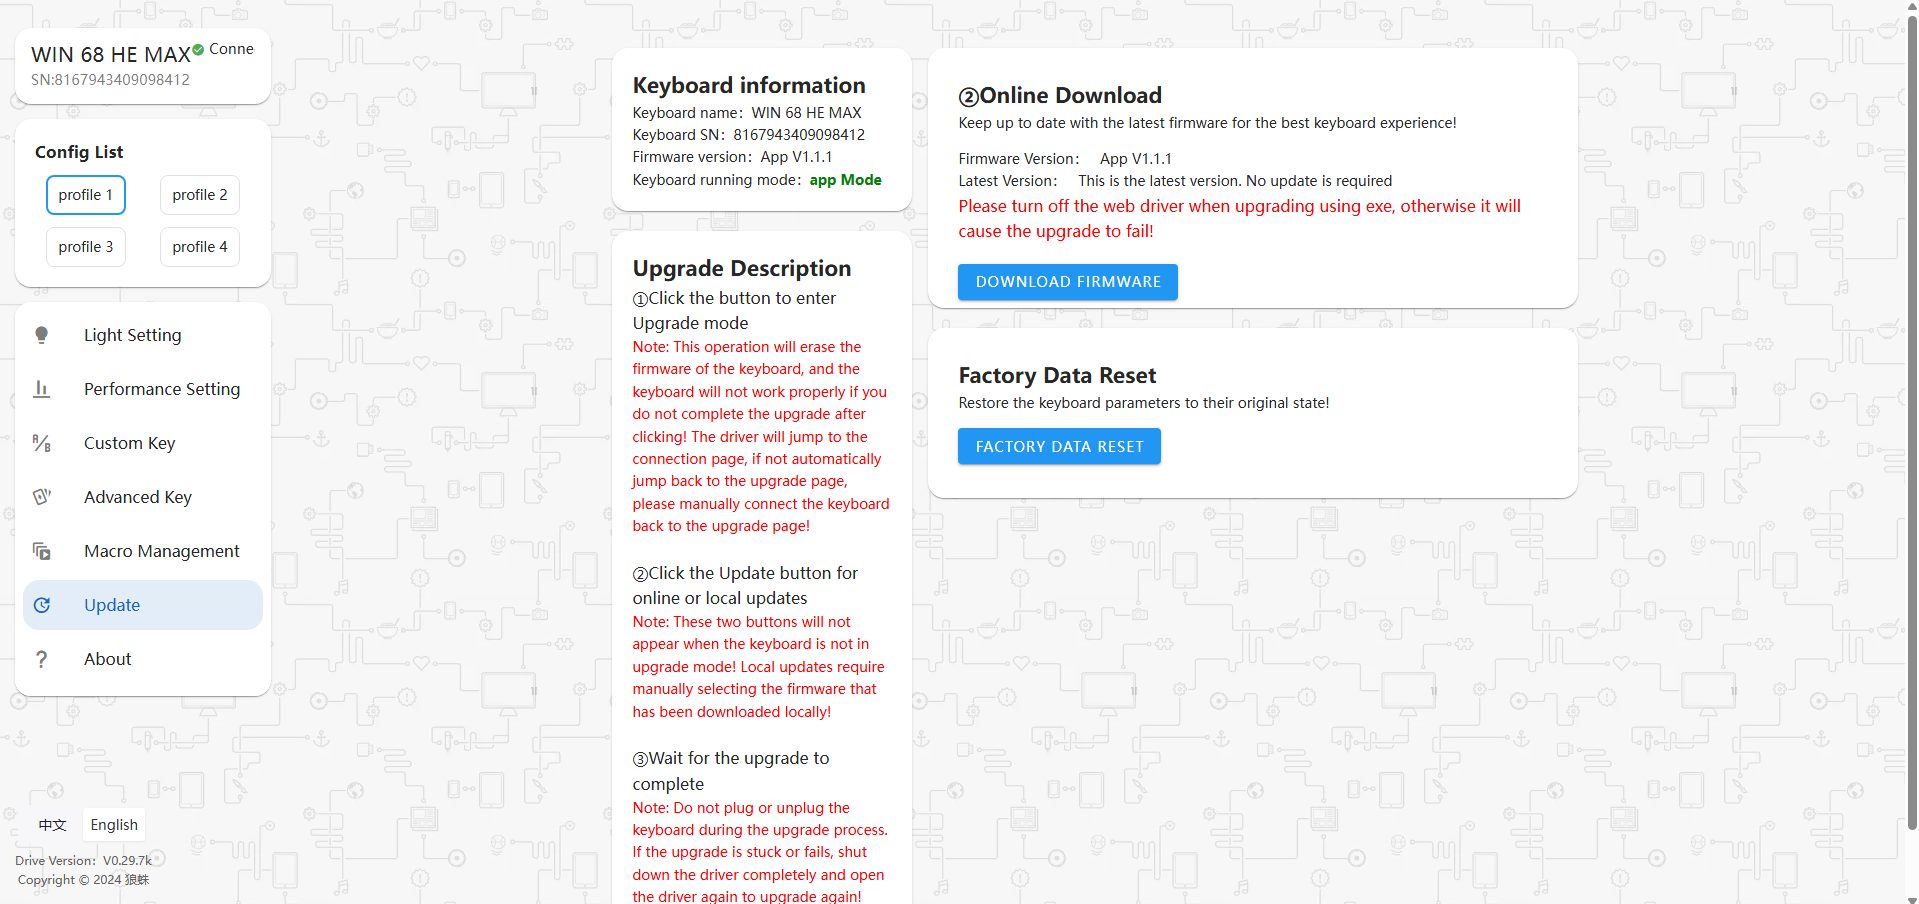1919x904 pixels.
Task: Click the green connection status icon
Action: 199,49
